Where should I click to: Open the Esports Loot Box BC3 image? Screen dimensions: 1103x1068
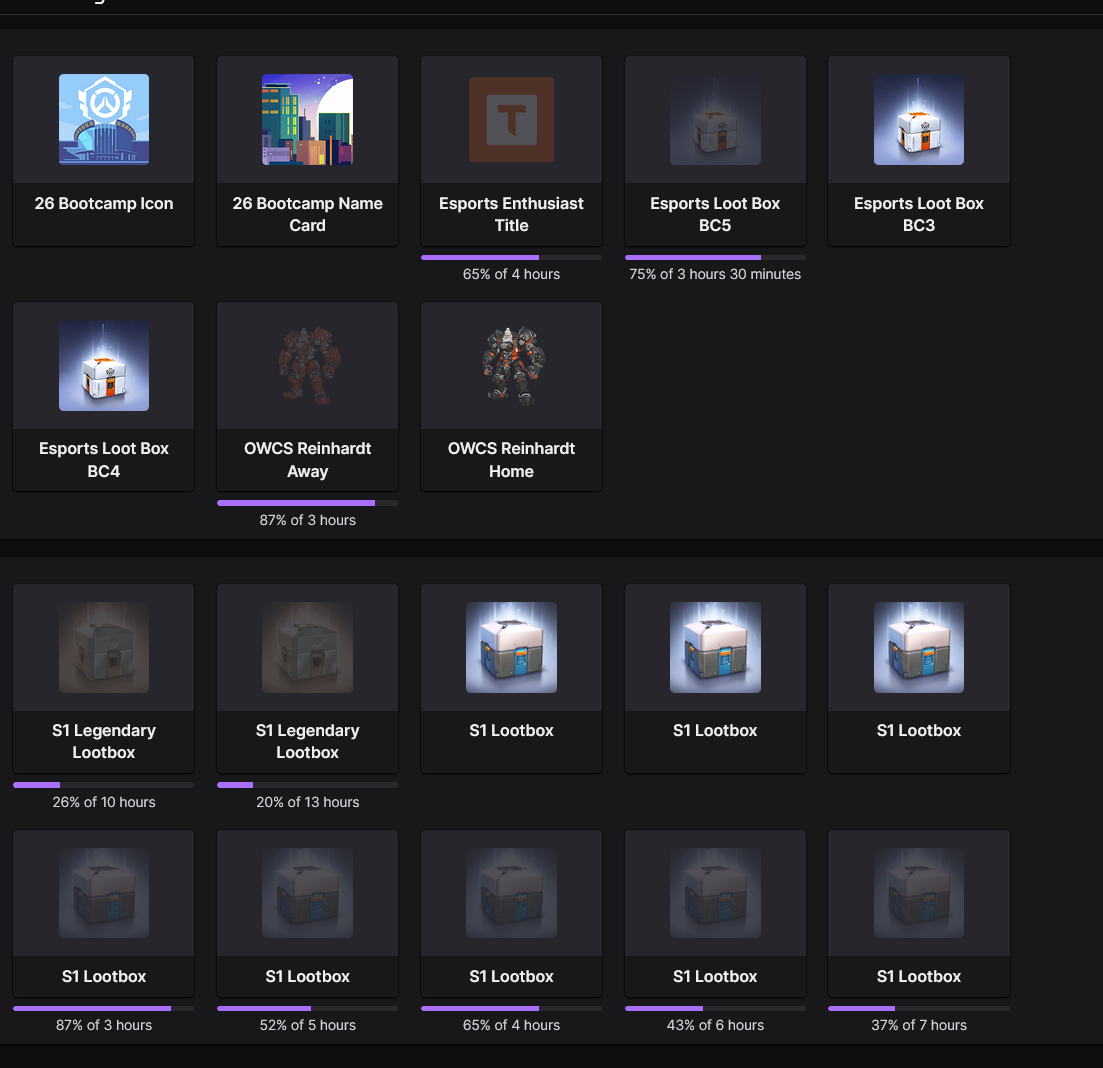click(919, 120)
